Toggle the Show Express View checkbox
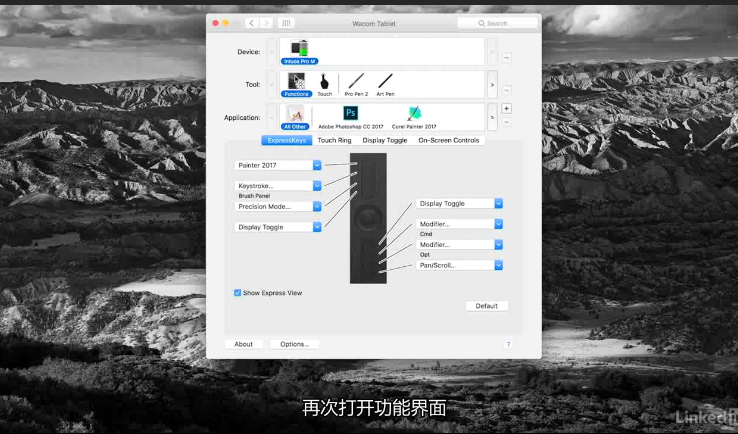 [238, 293]
